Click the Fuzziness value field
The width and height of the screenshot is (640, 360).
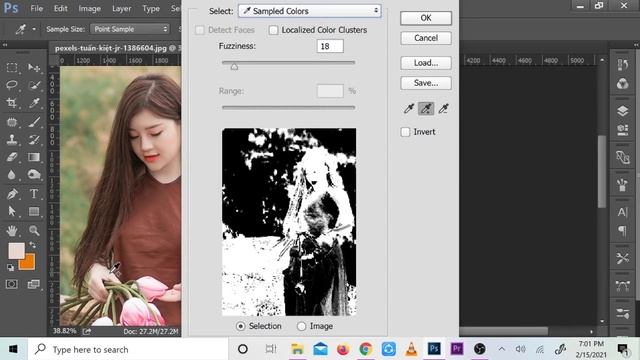tap(330, 46)
